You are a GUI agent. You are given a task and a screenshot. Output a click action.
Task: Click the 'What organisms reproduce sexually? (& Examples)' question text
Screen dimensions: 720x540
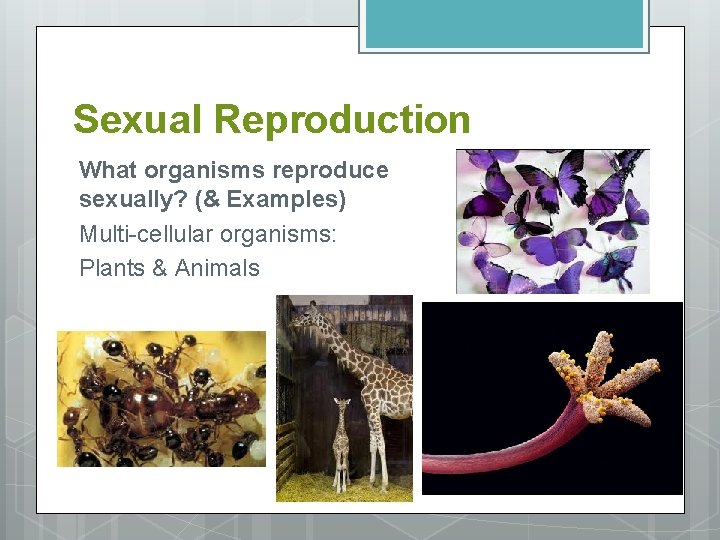[234, 185]
